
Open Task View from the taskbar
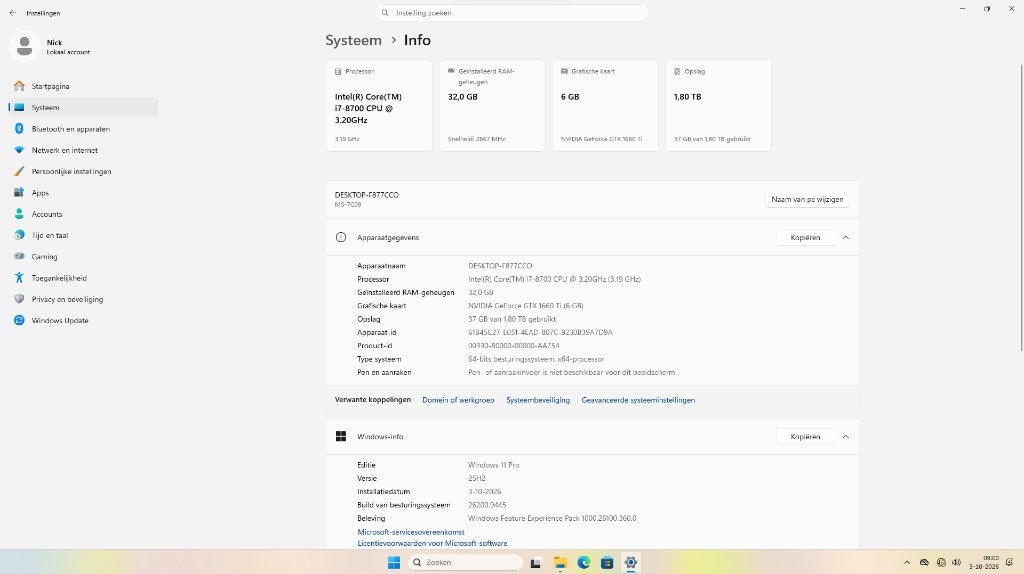tap(536, 562)
